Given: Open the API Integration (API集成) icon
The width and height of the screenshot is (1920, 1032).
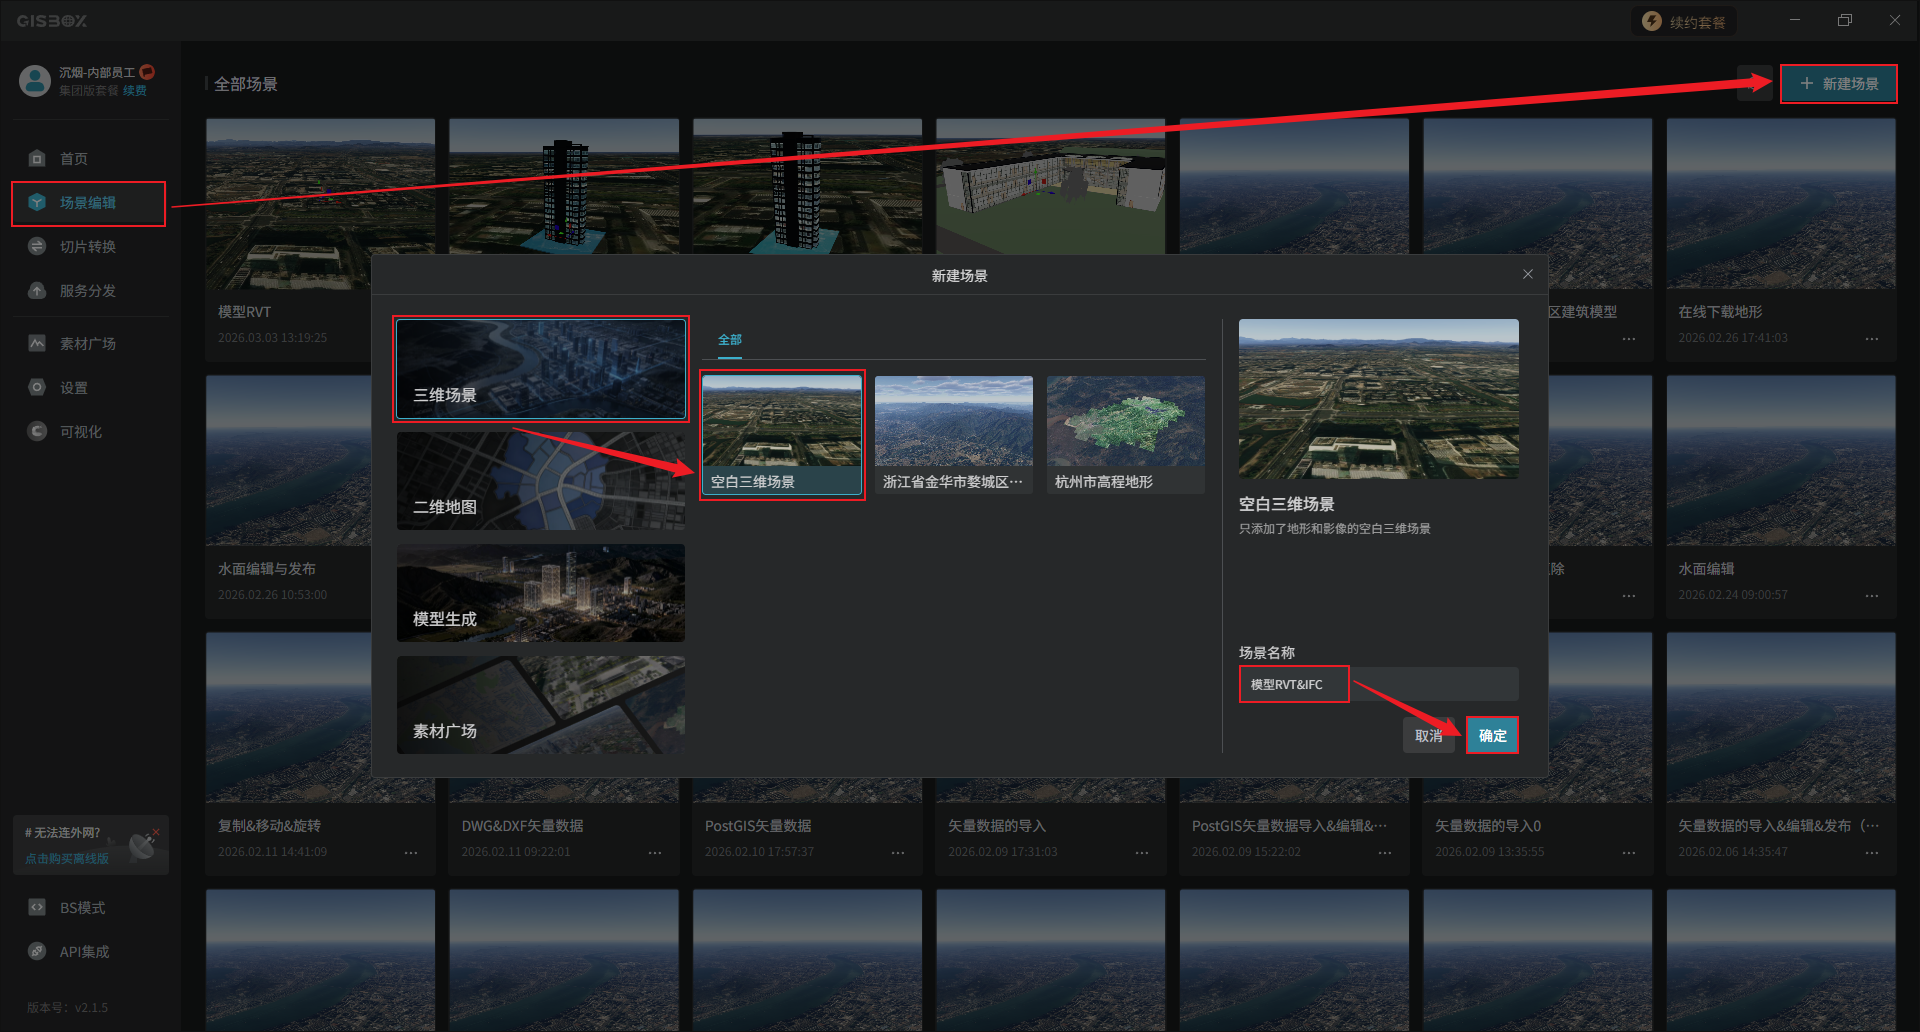Looking at the screenshot, I should (x=37, y=952).
